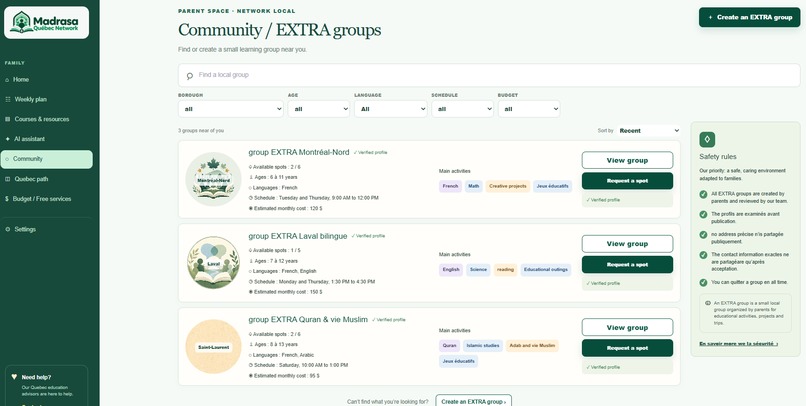The height and width of the screenshot is (406, 806).
Task: Select the Math activity tag
Action: (473, 186)
